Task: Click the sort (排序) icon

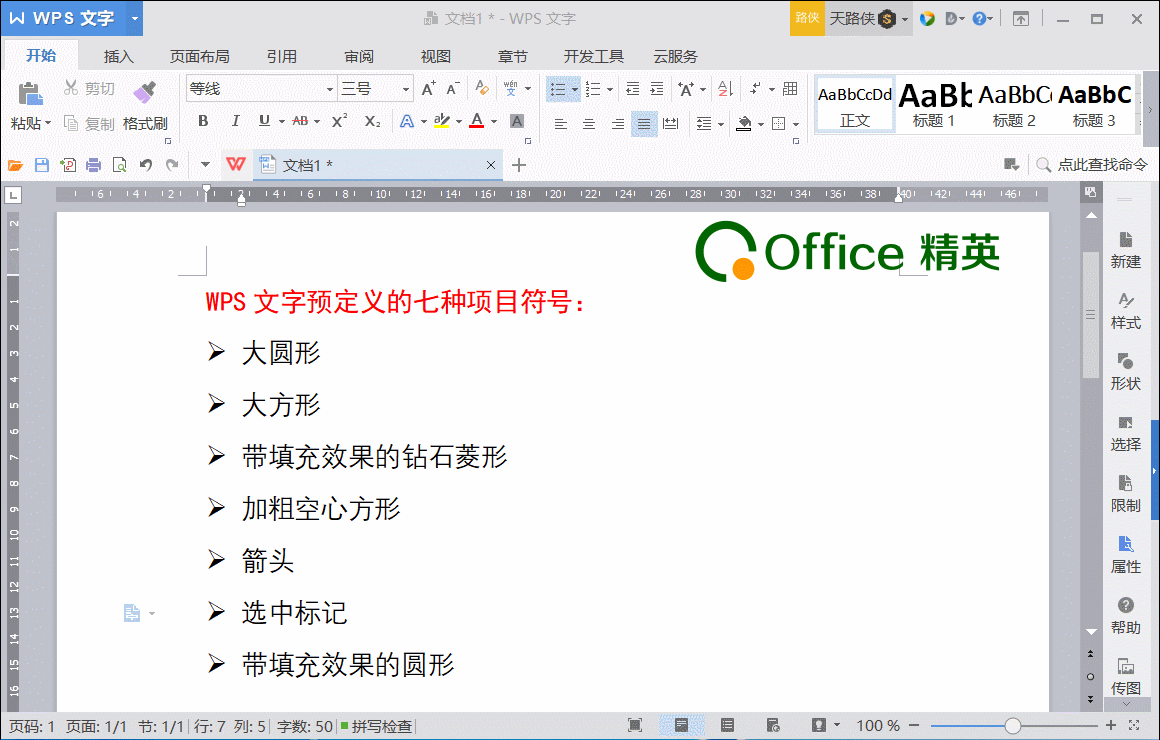Action: (x=724, y=88)
